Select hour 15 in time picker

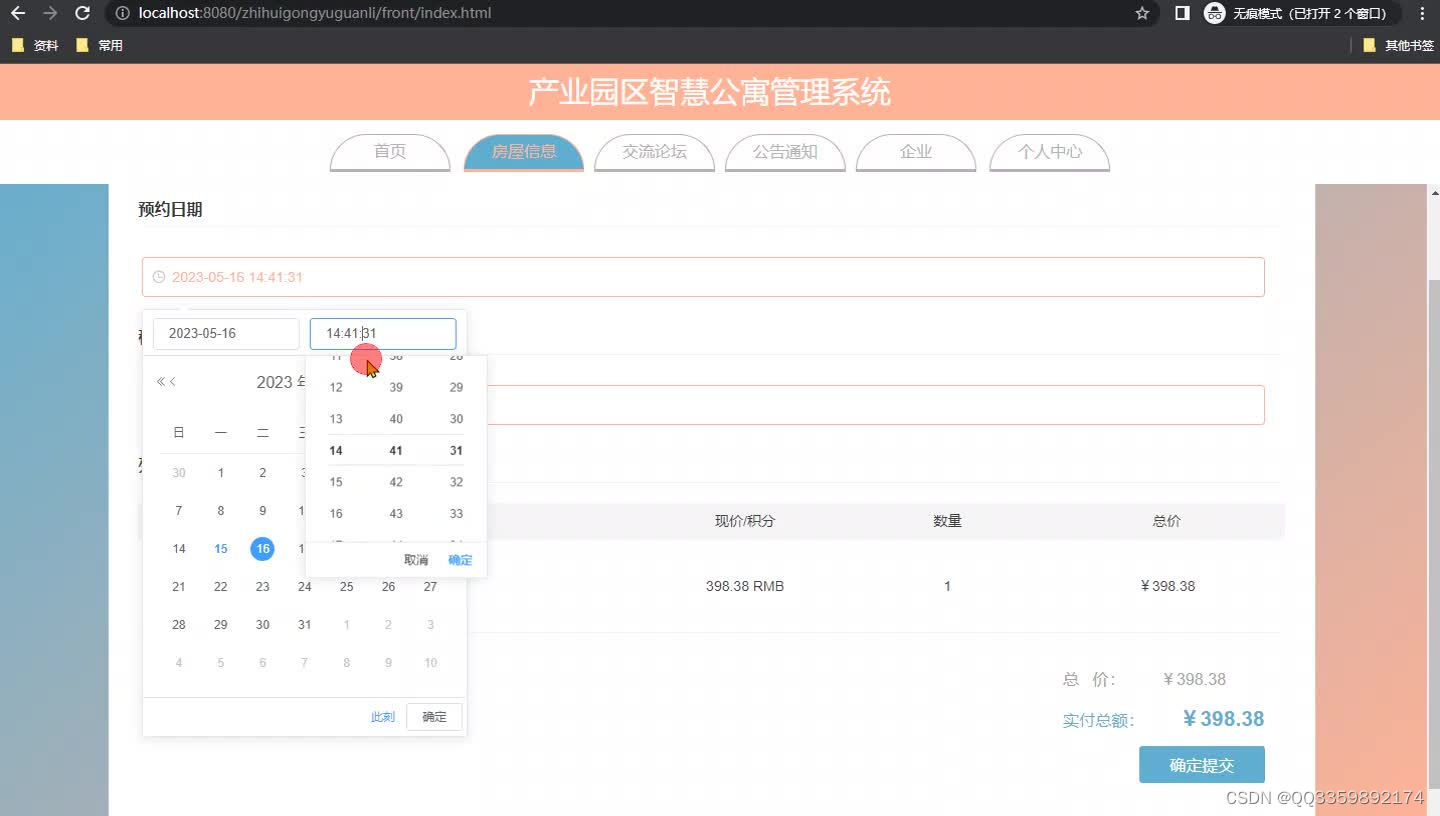click(x=336, y=482)
